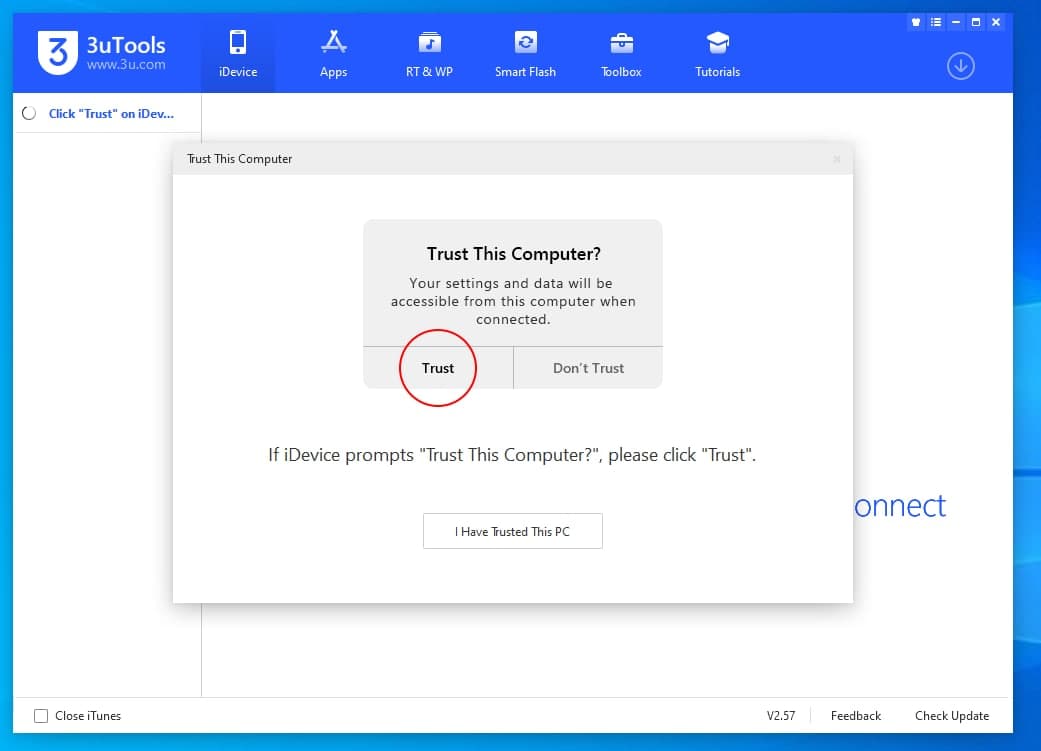The height and width of the screenshot is (751, 1041).
Task: Click the 3uTools shield logo
Action: click(58, 53)
